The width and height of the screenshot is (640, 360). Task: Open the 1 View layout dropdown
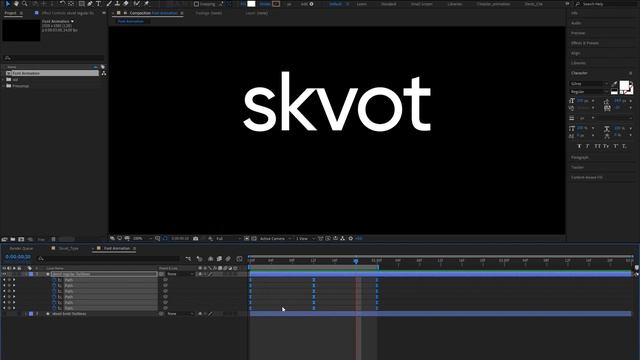pos(305,238)
